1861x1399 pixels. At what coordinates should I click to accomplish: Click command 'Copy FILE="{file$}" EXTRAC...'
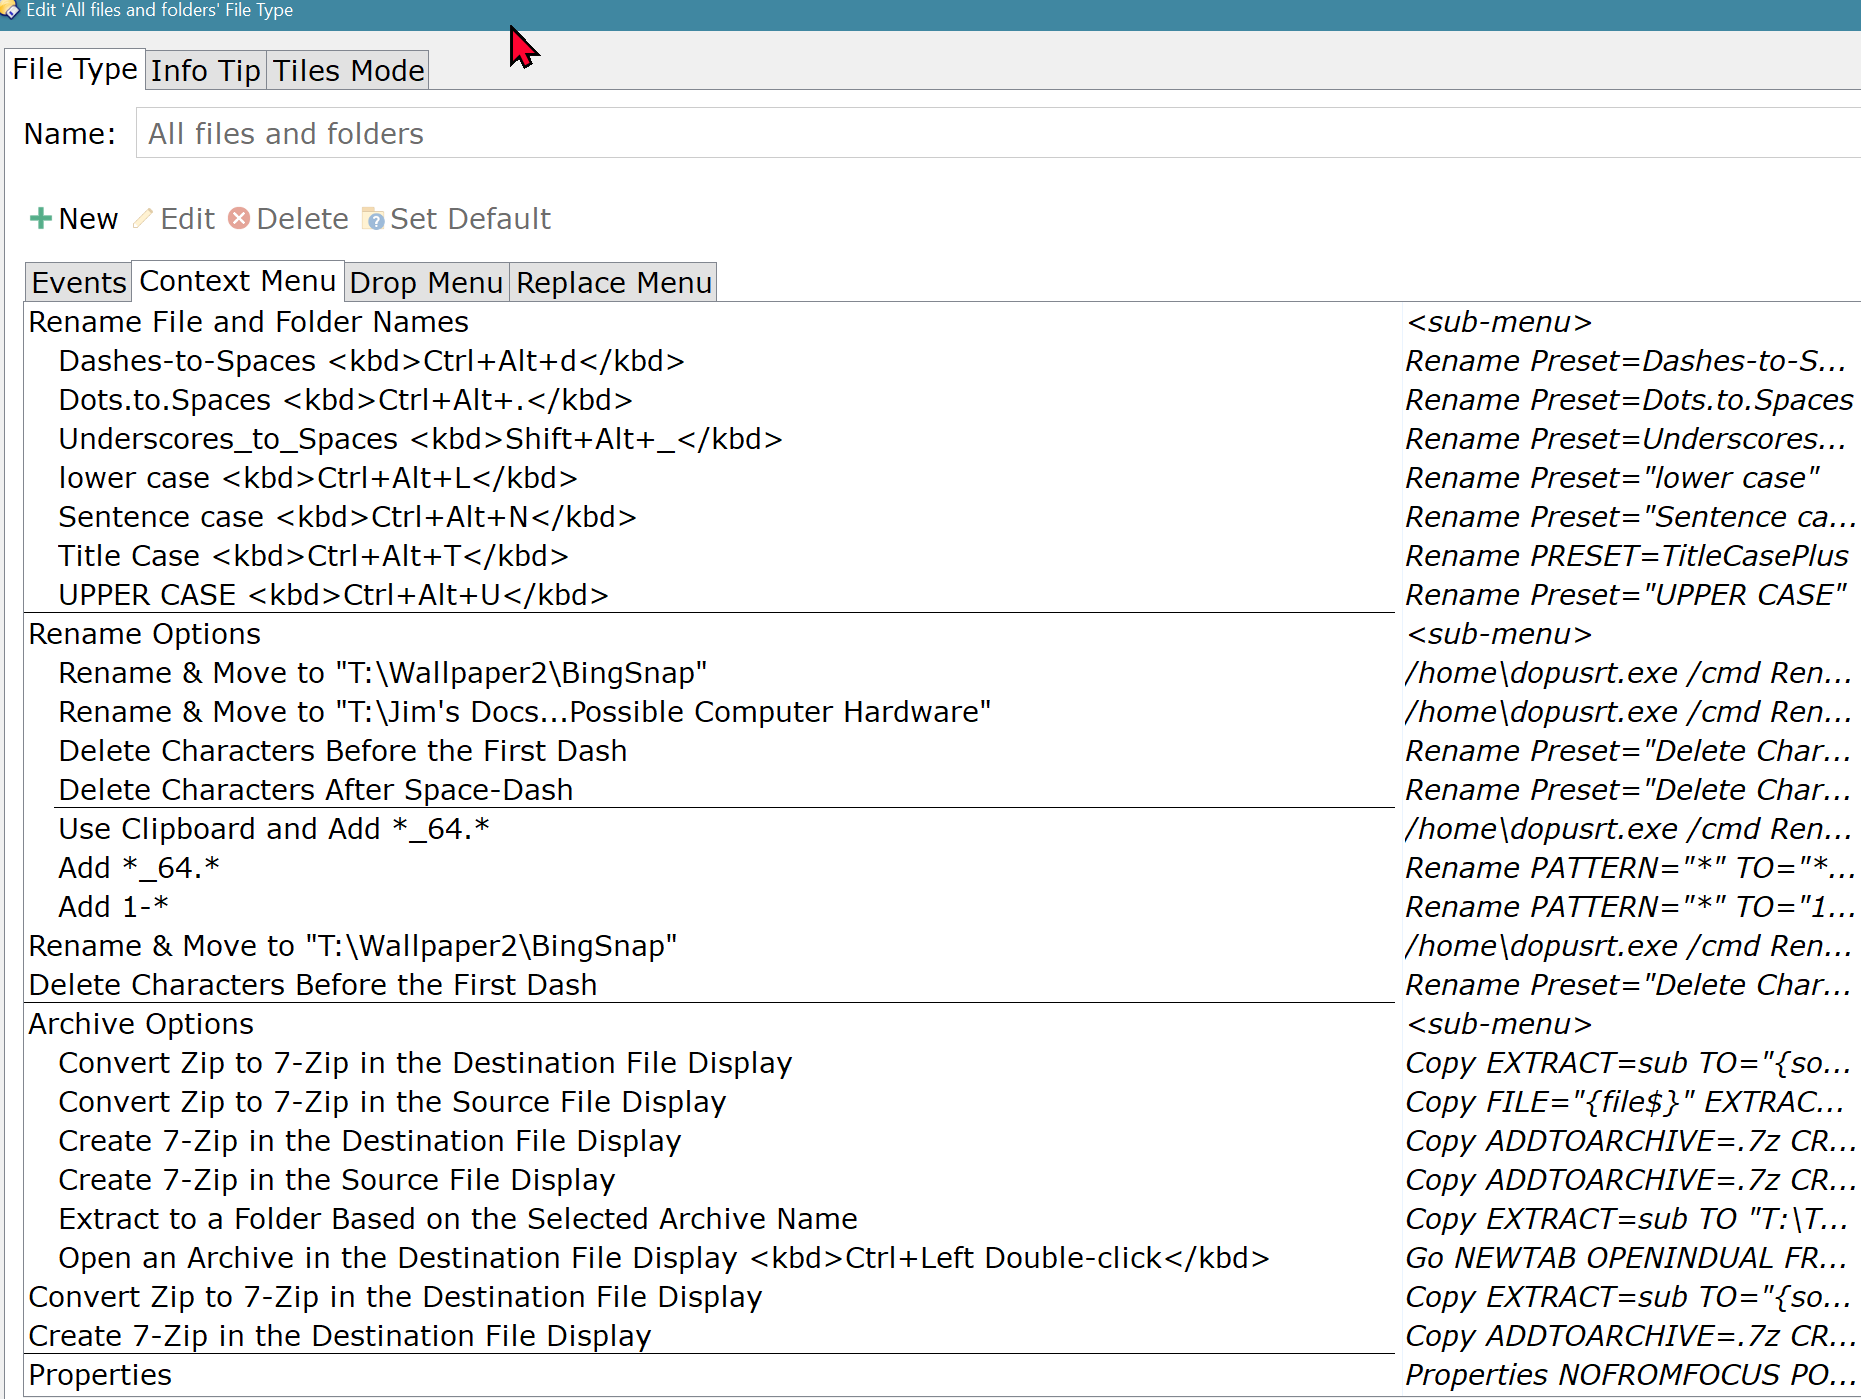click(1625, 1102)
